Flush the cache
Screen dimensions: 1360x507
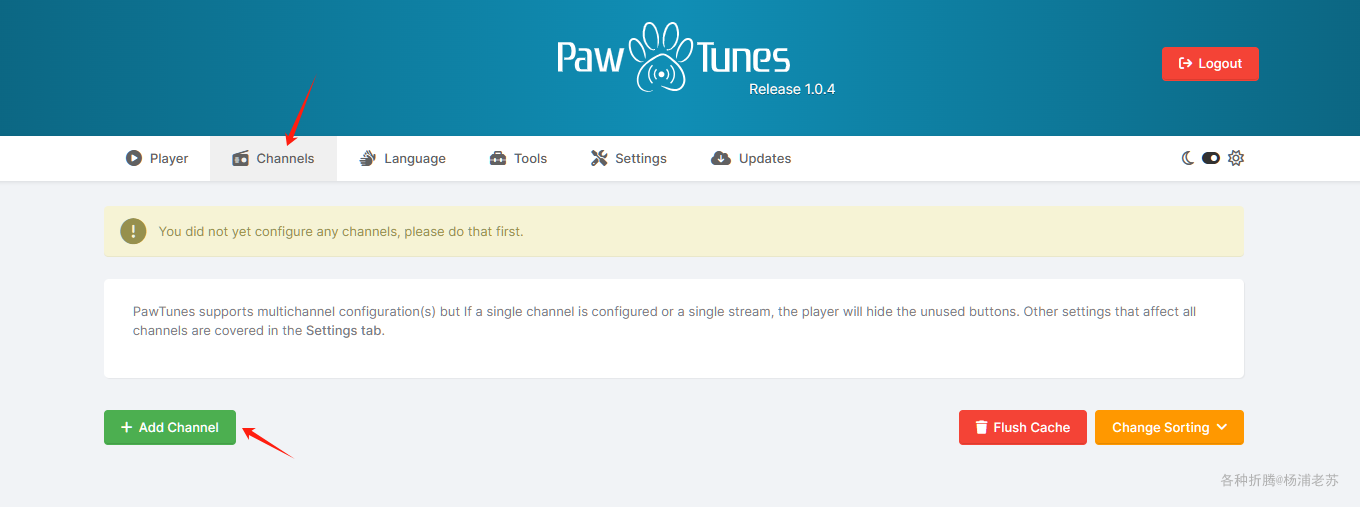click(x=1022, y=427)
